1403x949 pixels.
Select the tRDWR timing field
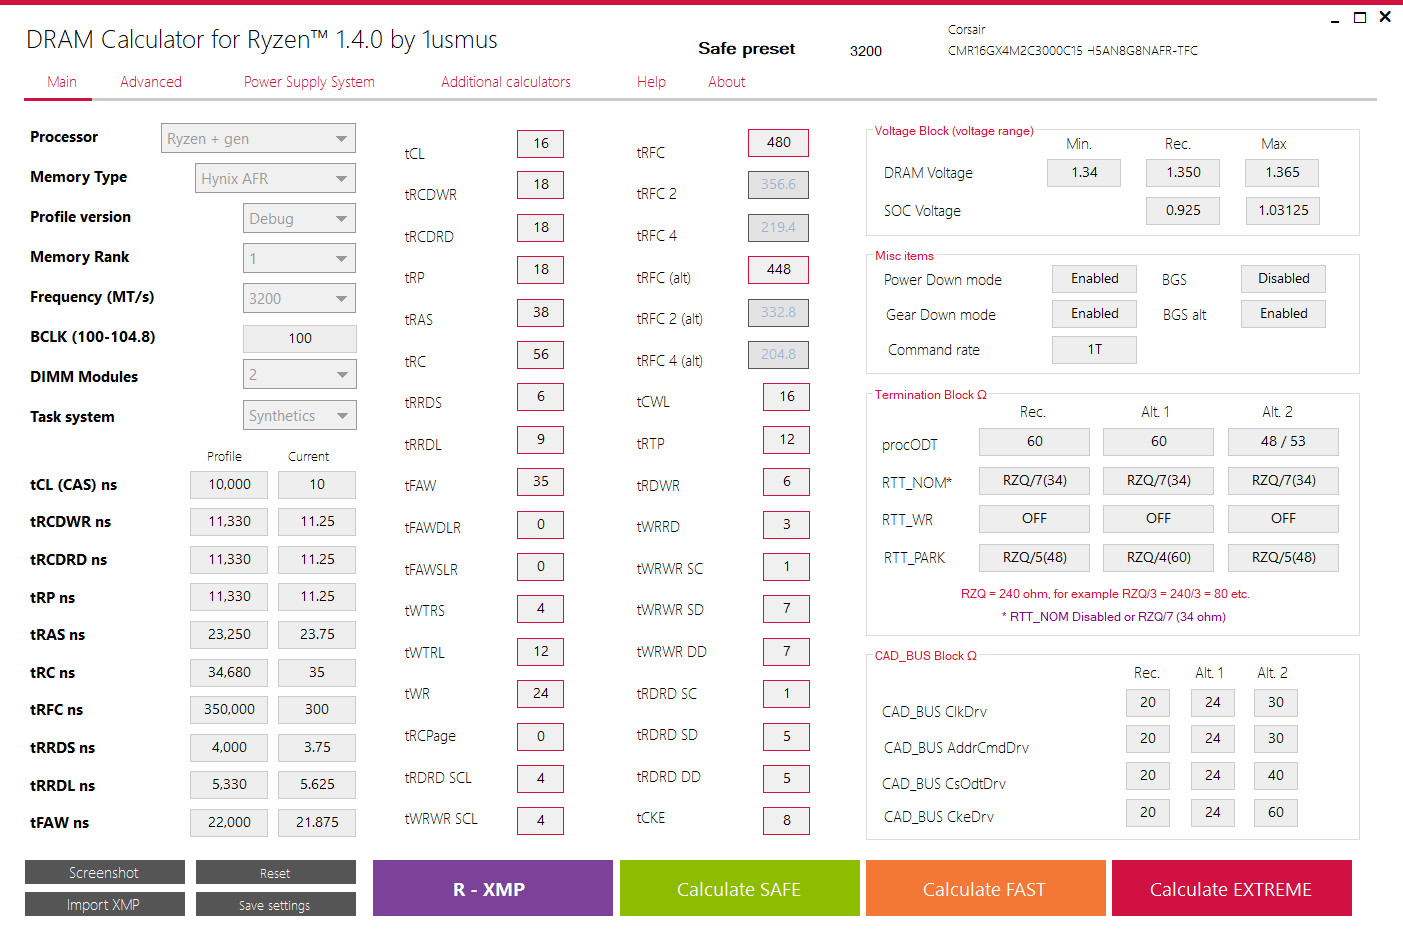pos(786,482)
